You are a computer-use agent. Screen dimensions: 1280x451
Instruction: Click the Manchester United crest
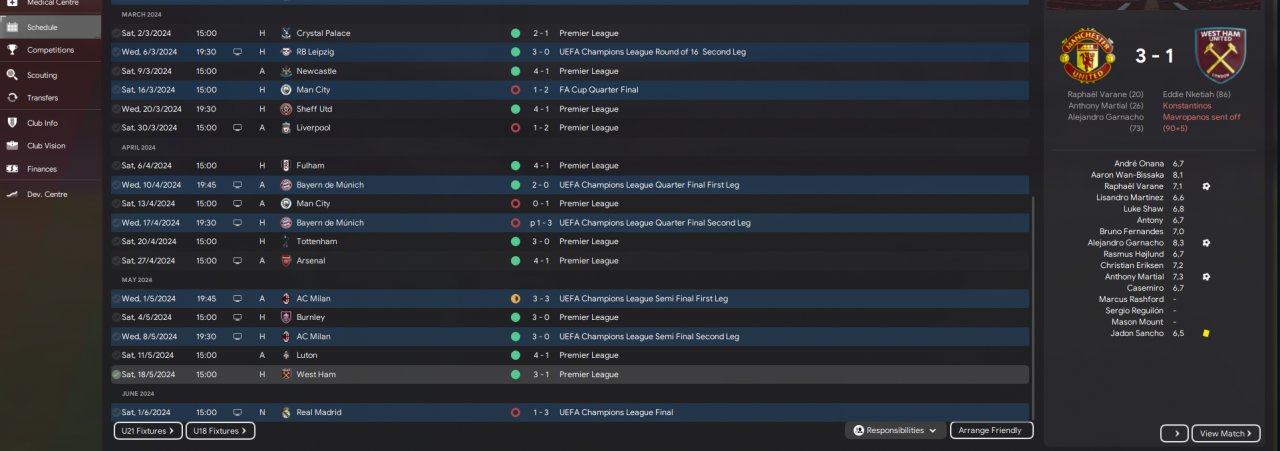[x=1087, y=56]
